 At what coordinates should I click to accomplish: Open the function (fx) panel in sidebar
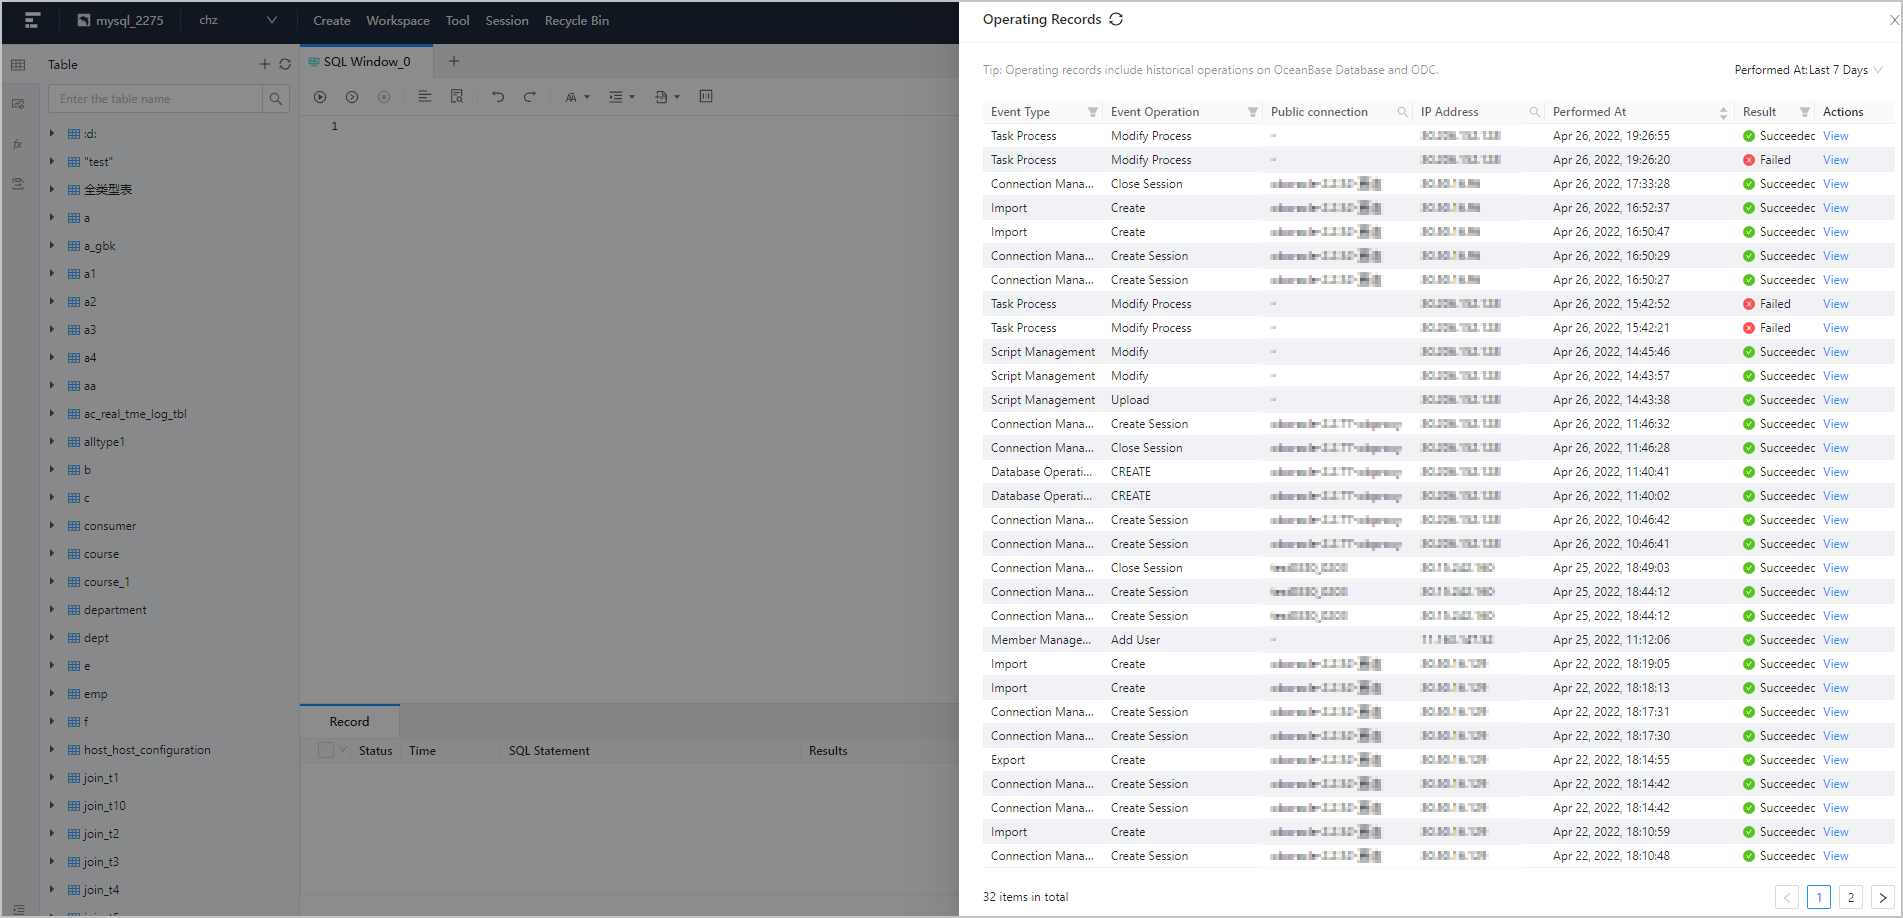17,144
